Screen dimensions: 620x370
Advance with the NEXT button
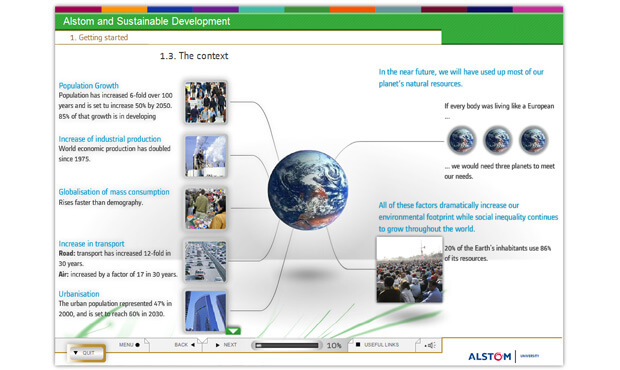(226, 345)
